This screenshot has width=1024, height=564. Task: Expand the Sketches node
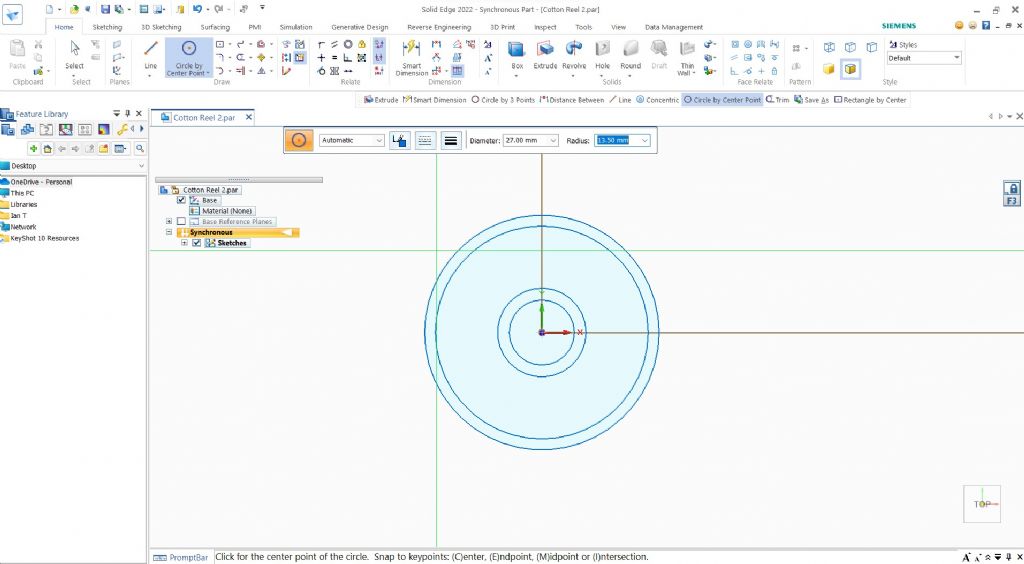[184, 243]
